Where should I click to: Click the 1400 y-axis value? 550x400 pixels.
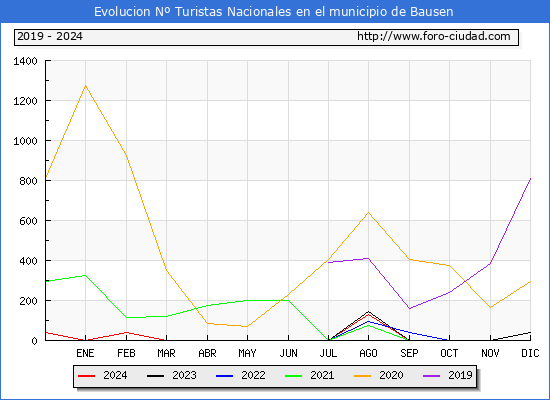pos(25,61)
